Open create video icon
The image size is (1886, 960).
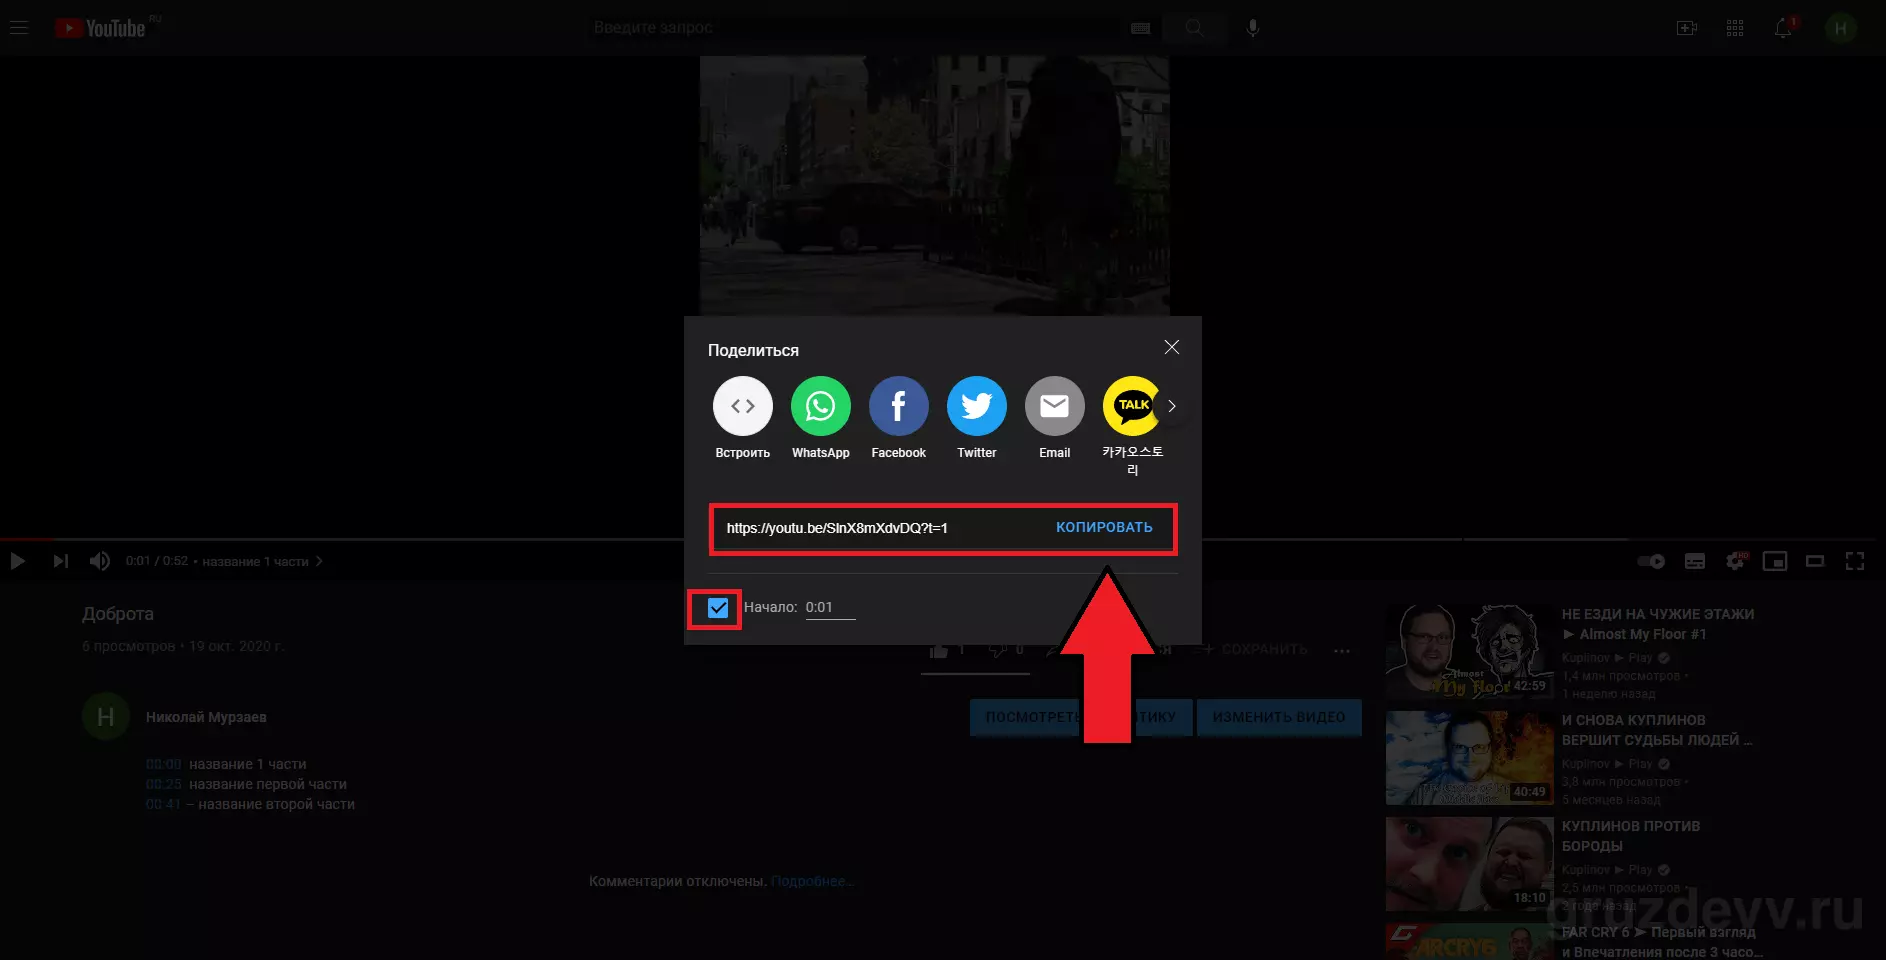pos(1687,28)
